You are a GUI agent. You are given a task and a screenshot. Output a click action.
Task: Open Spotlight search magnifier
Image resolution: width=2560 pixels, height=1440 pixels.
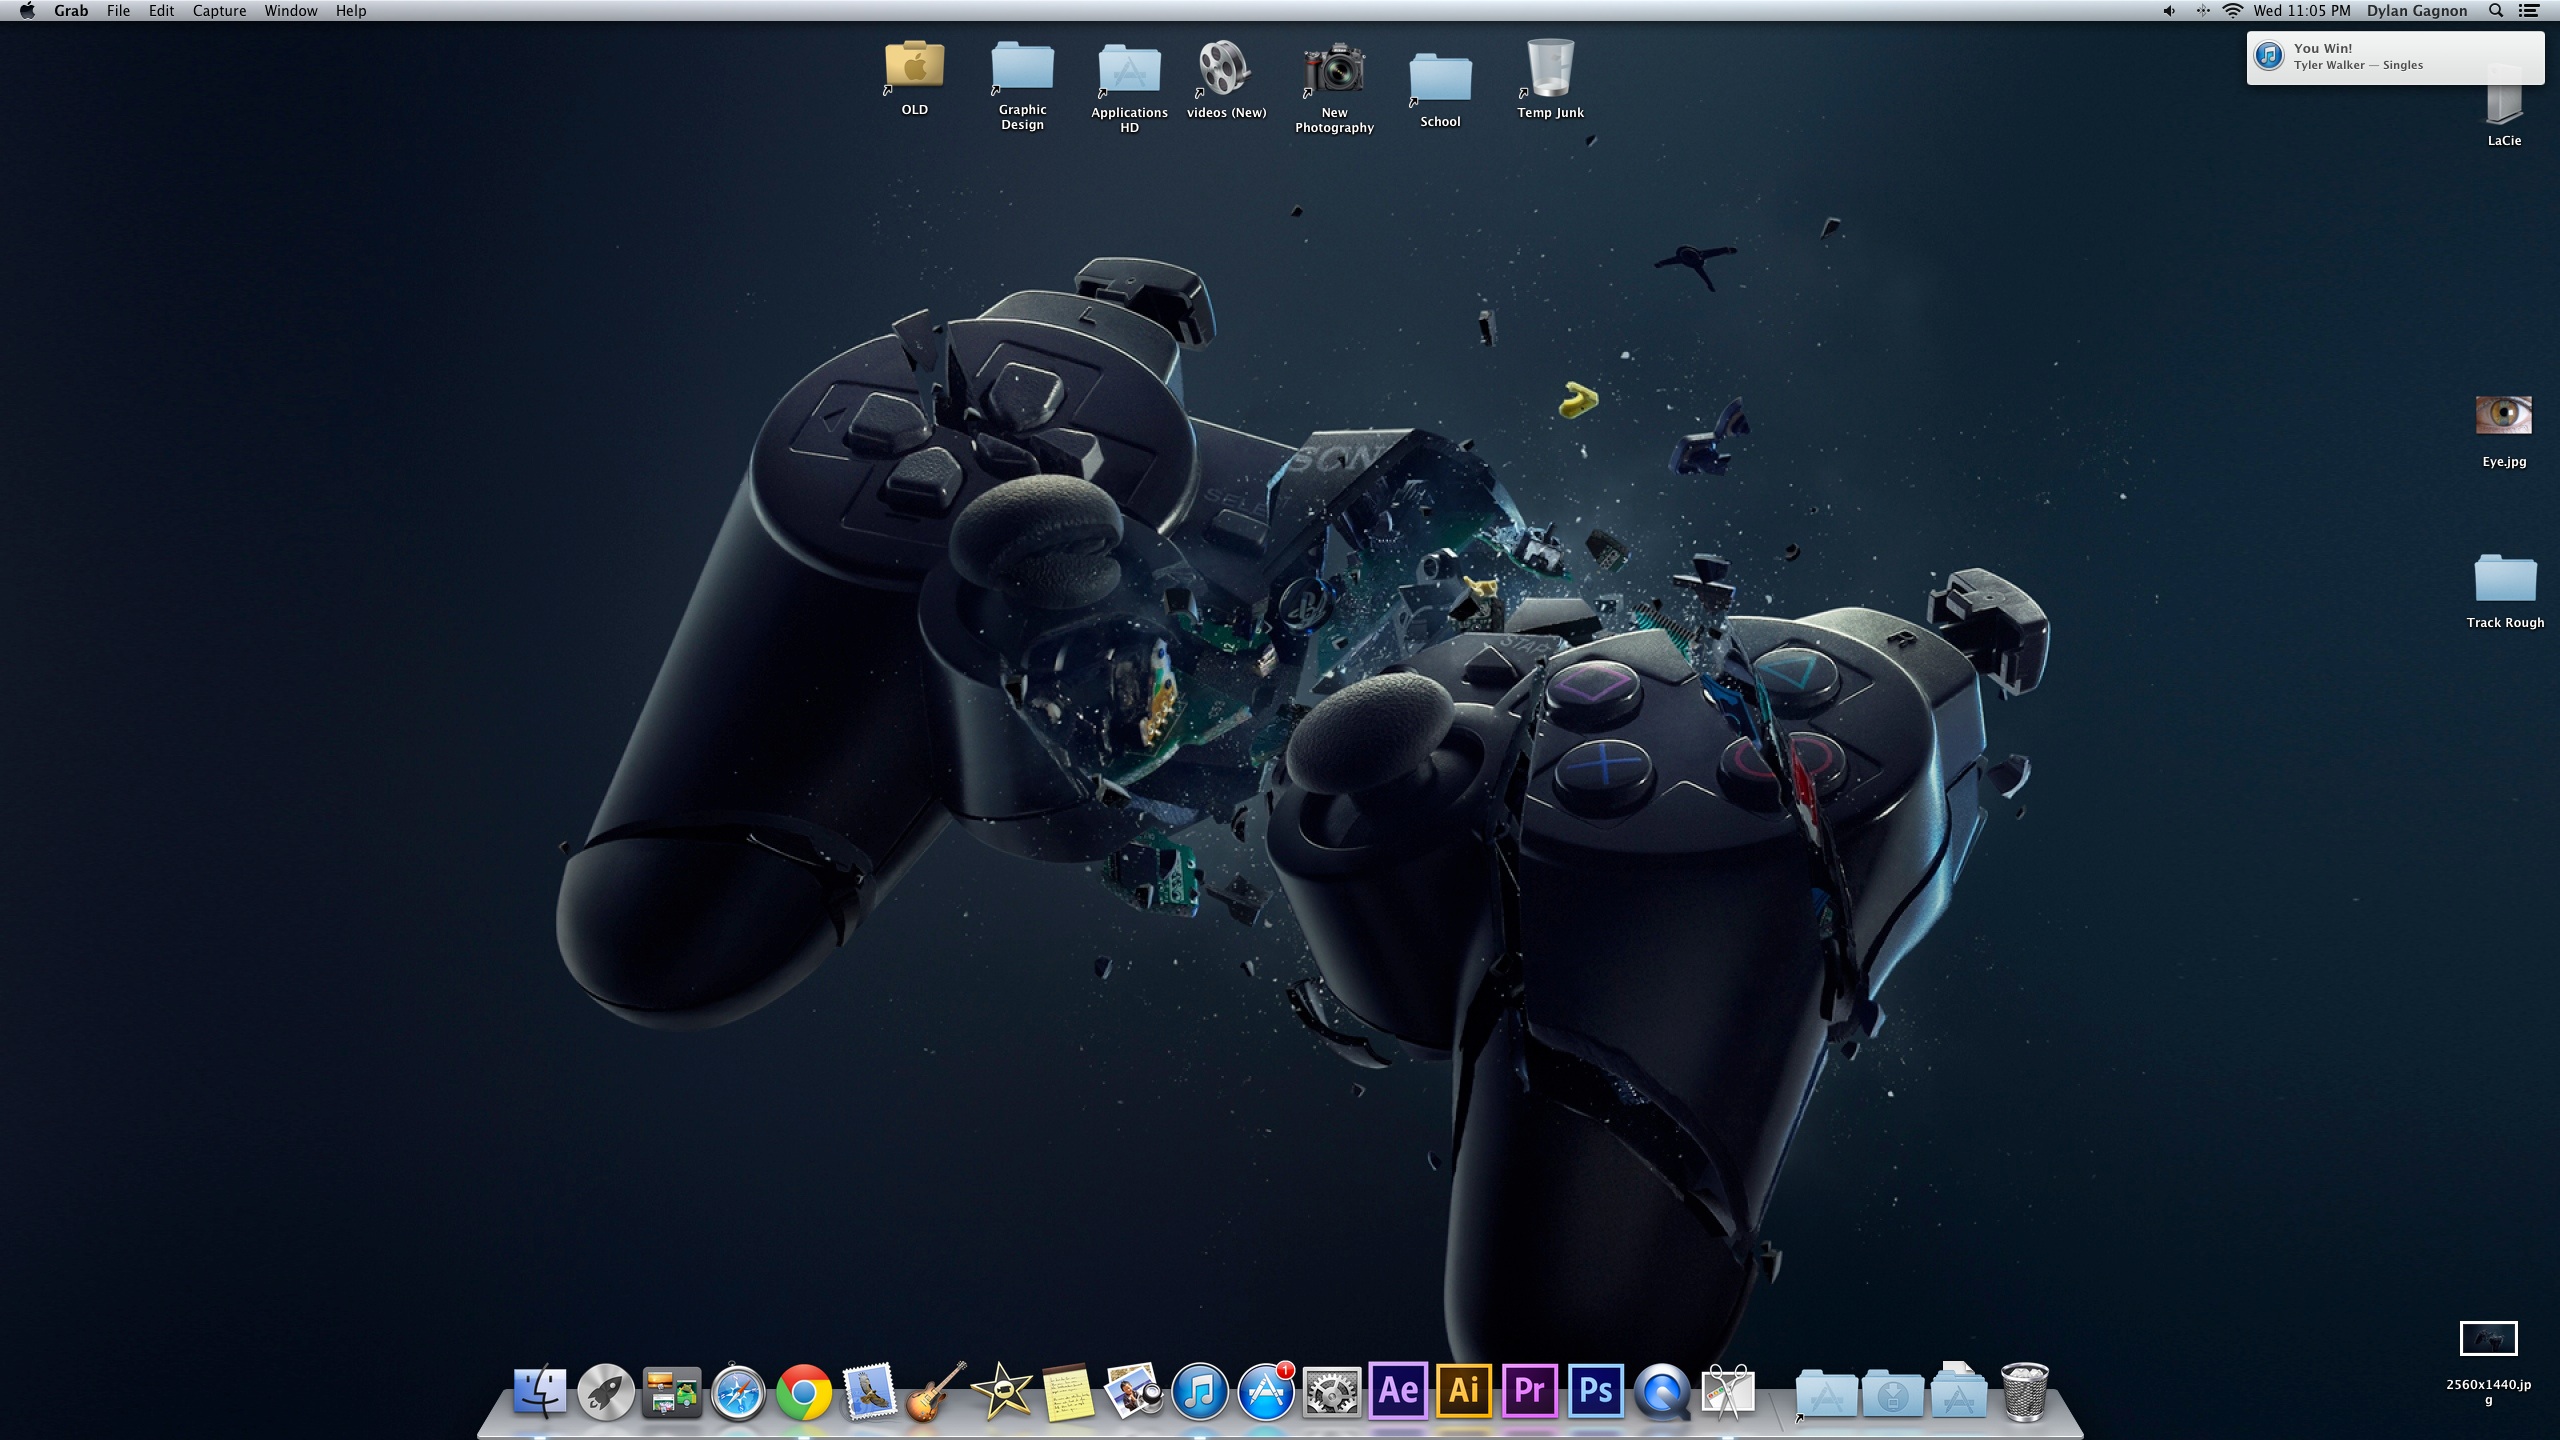(x=2496, y=11)
